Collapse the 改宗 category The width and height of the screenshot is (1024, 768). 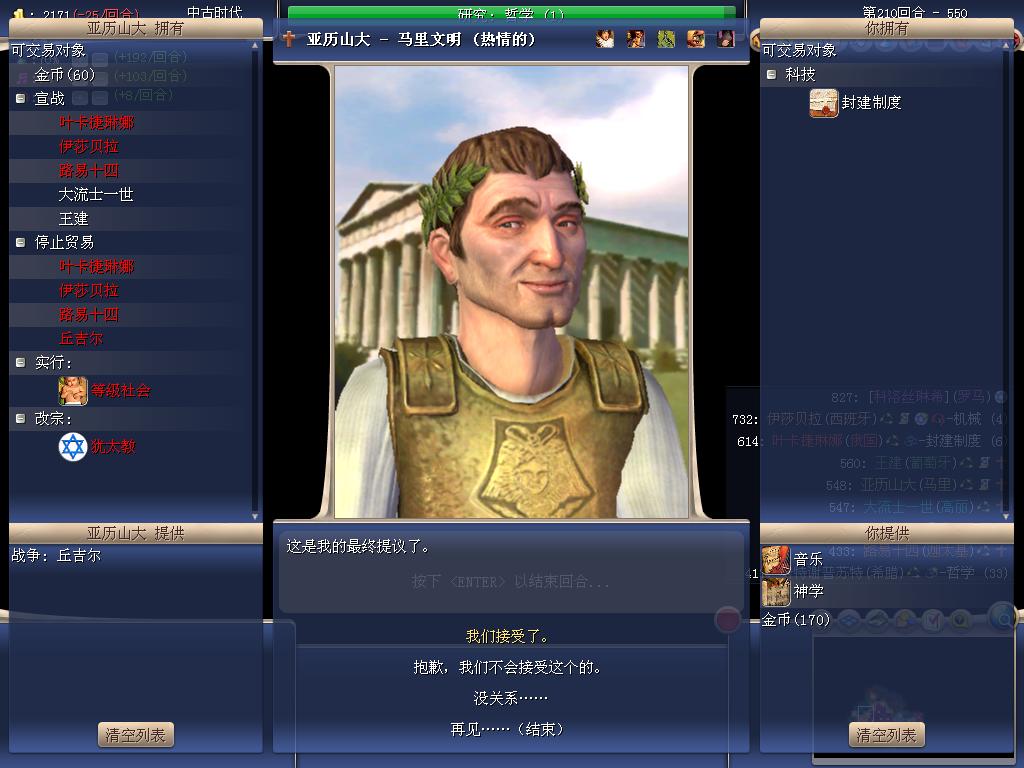[x=20, y=418]
